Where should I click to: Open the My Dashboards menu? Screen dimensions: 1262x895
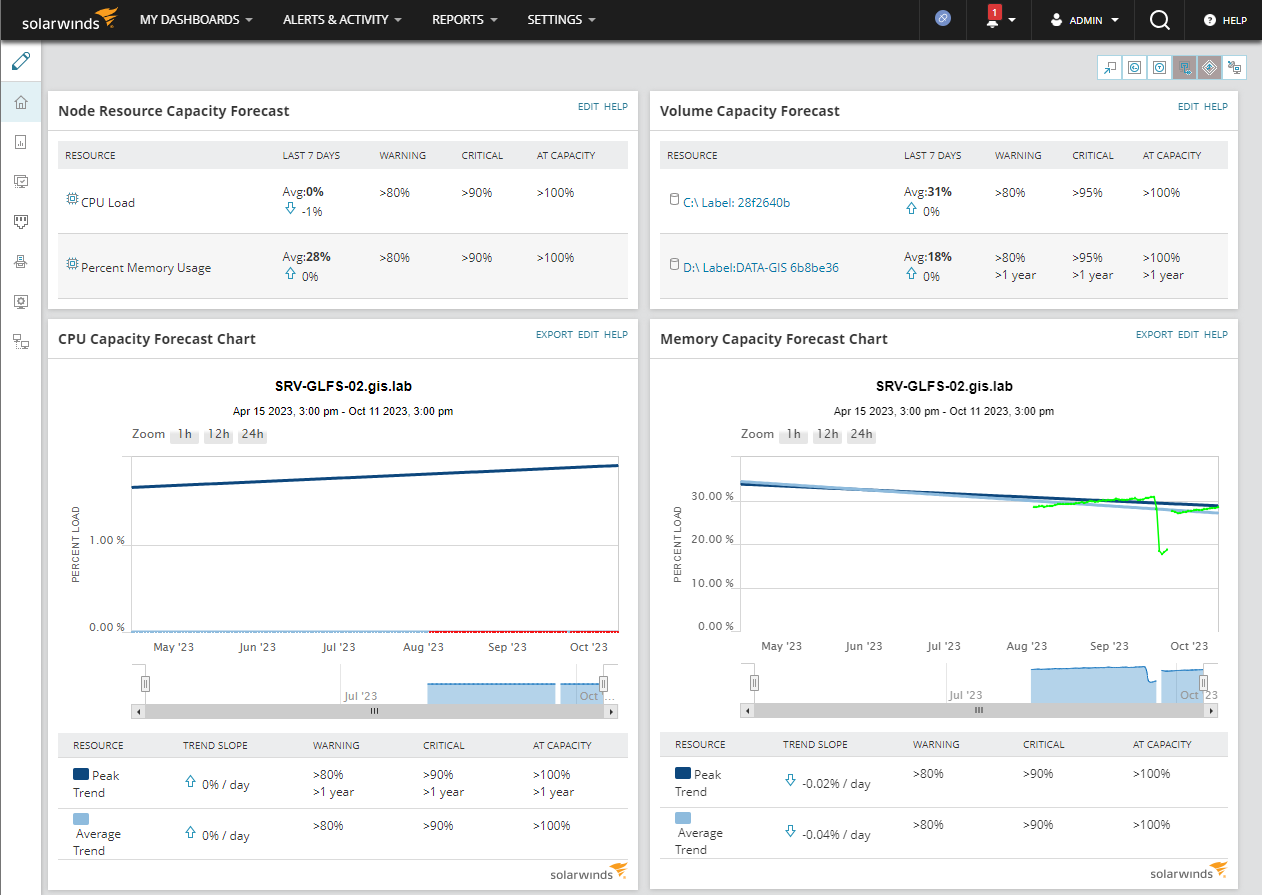[196, 19]
